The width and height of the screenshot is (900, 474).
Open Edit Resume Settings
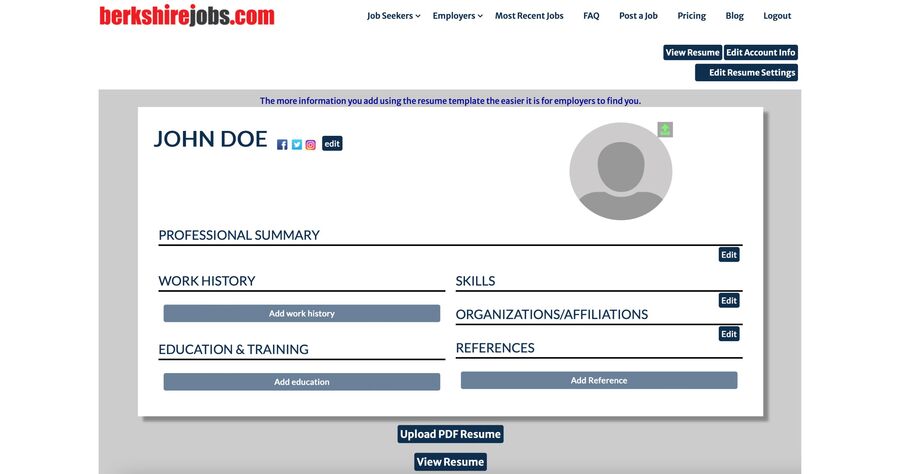click(746, 73)
